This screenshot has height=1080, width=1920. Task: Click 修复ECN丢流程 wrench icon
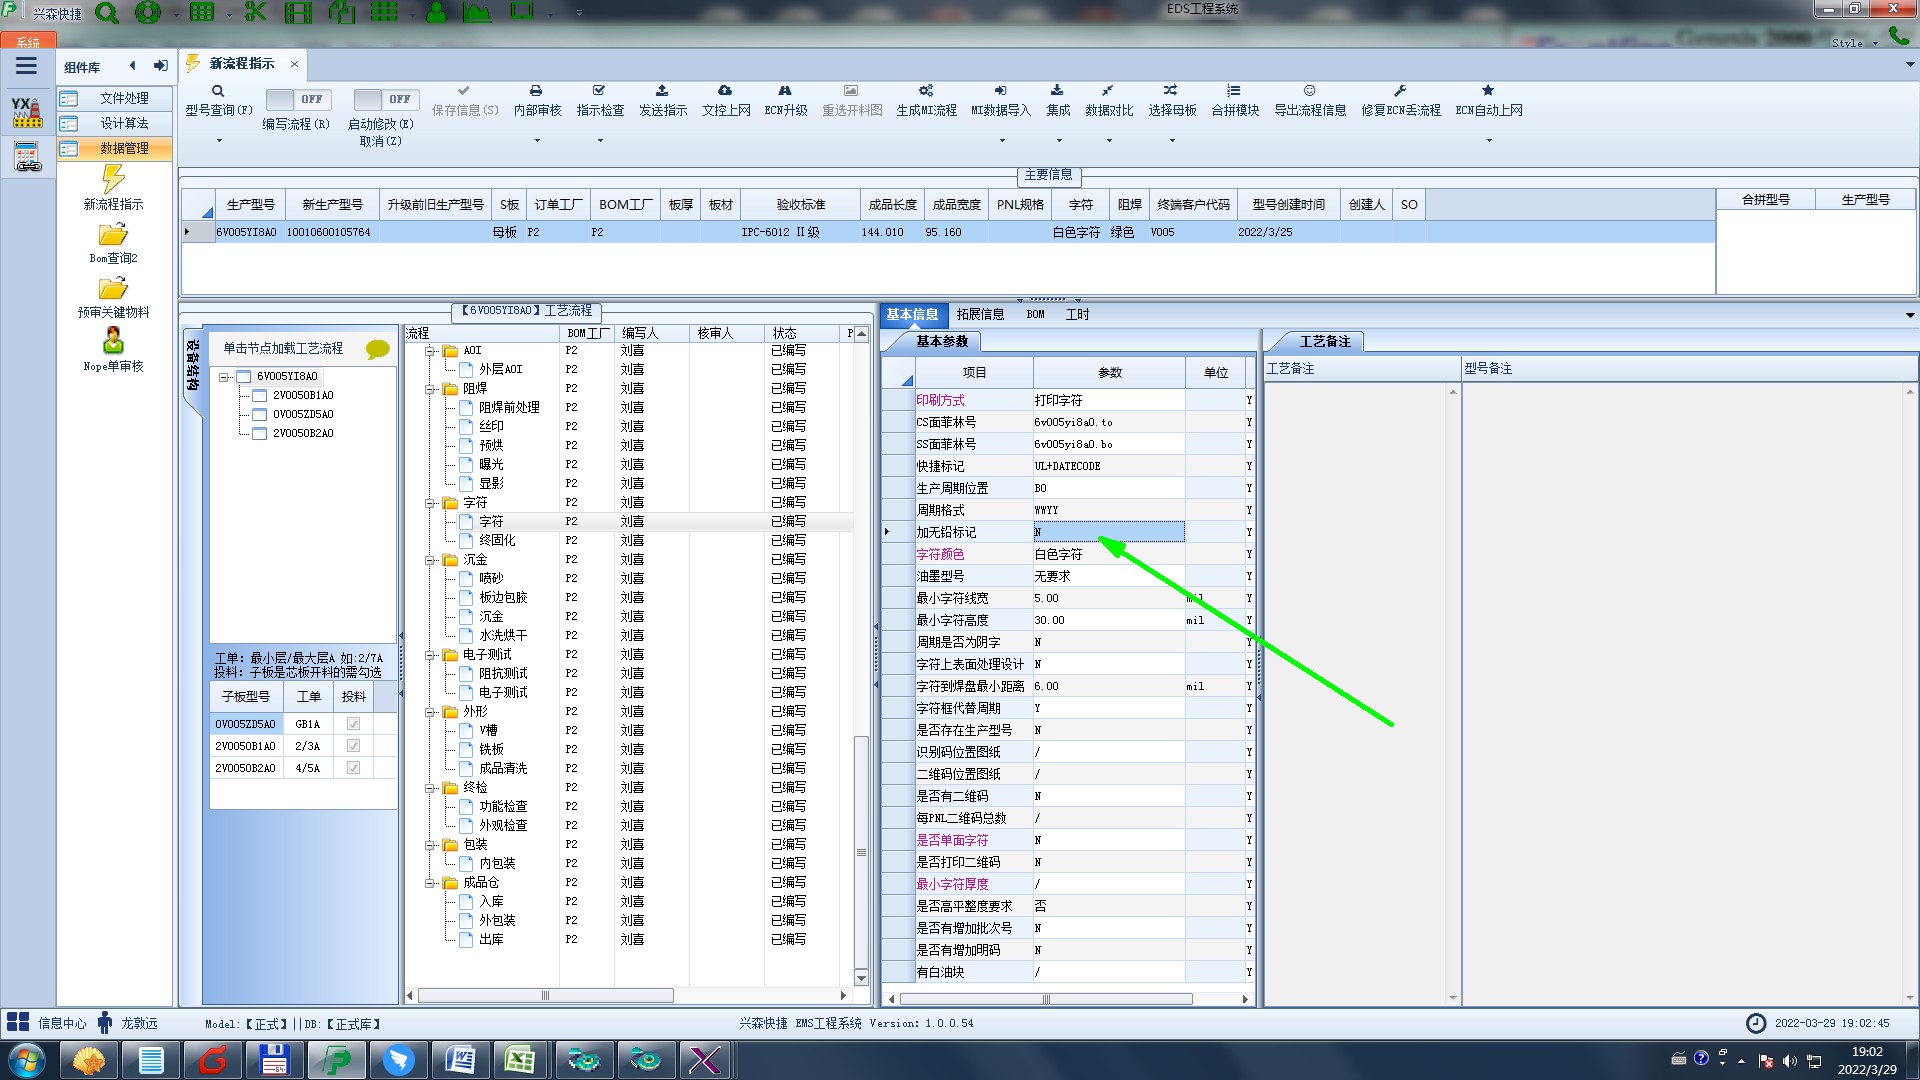tap(1400, 91)
